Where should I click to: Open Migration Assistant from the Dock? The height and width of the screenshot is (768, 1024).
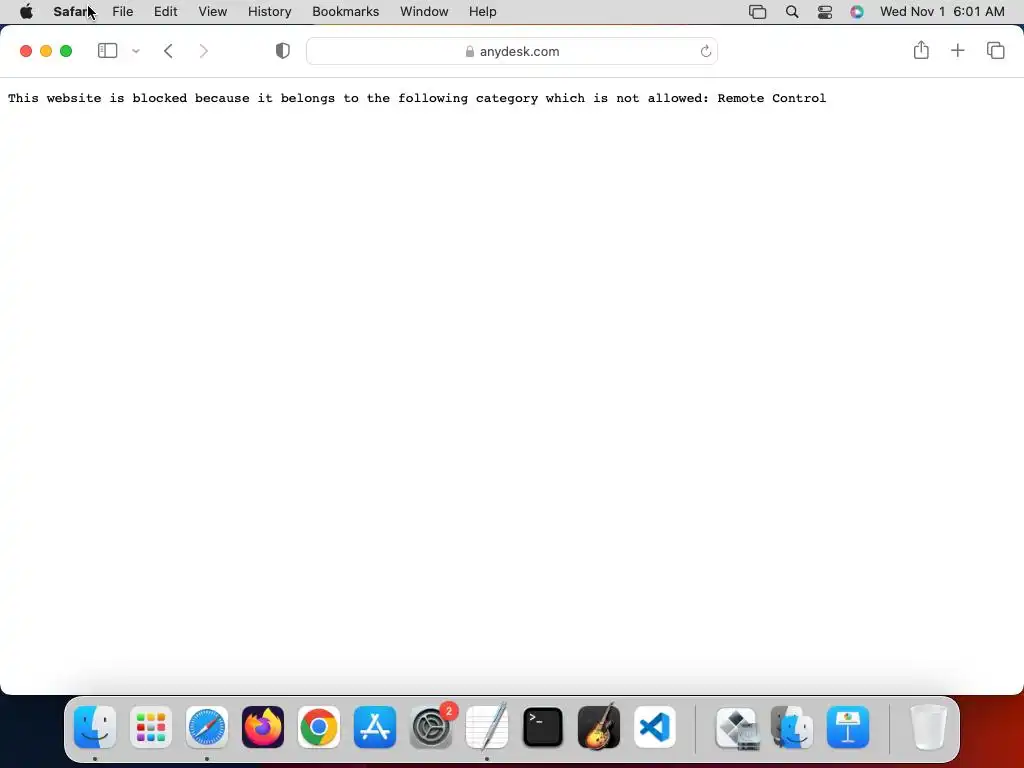pyautogui.click(x=792, y=727)
